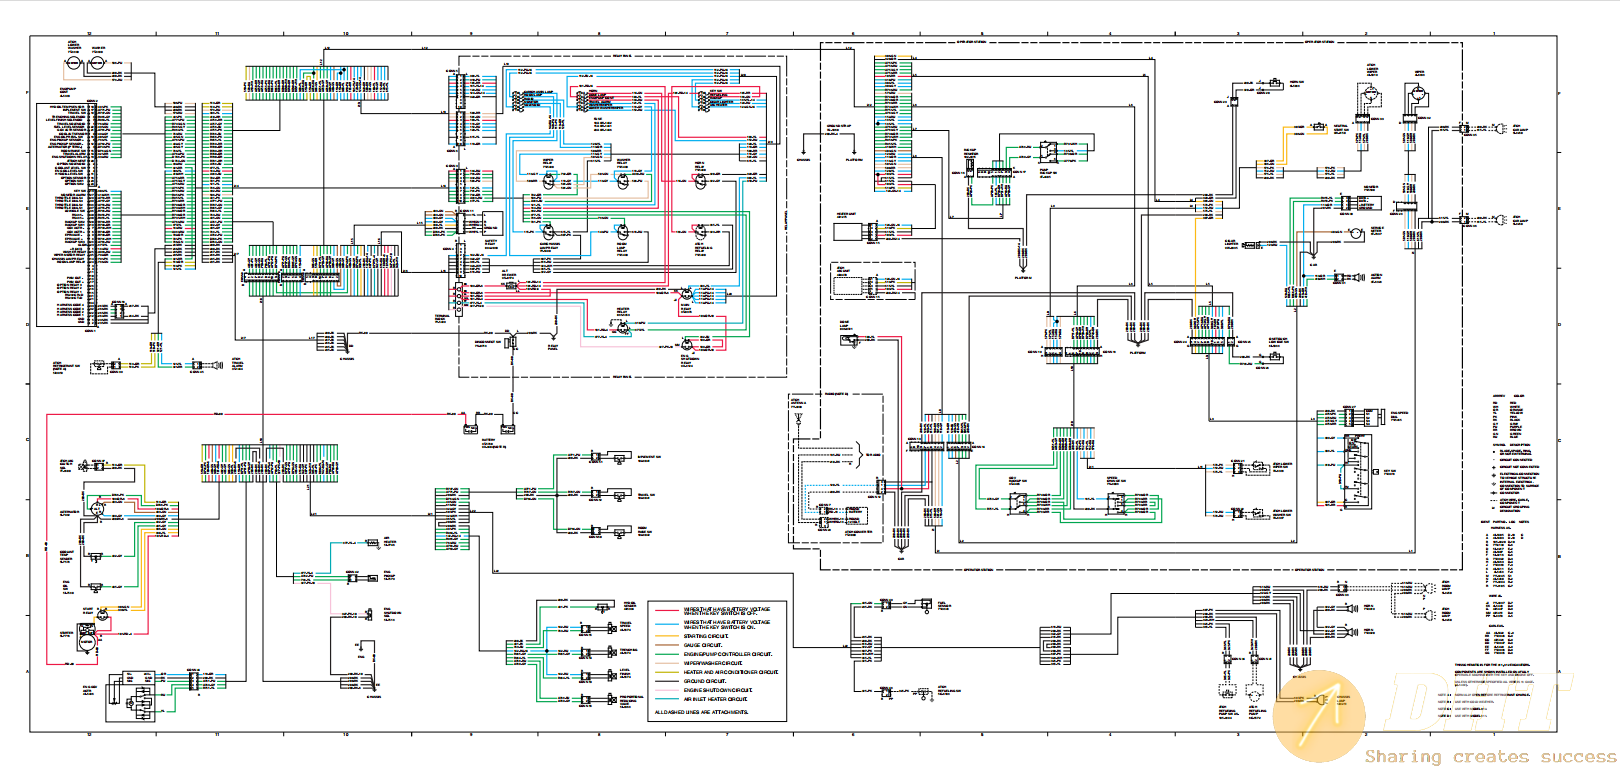Click the "WIPER/WASHER CIRCUIT" legend entry

[713, 663]
